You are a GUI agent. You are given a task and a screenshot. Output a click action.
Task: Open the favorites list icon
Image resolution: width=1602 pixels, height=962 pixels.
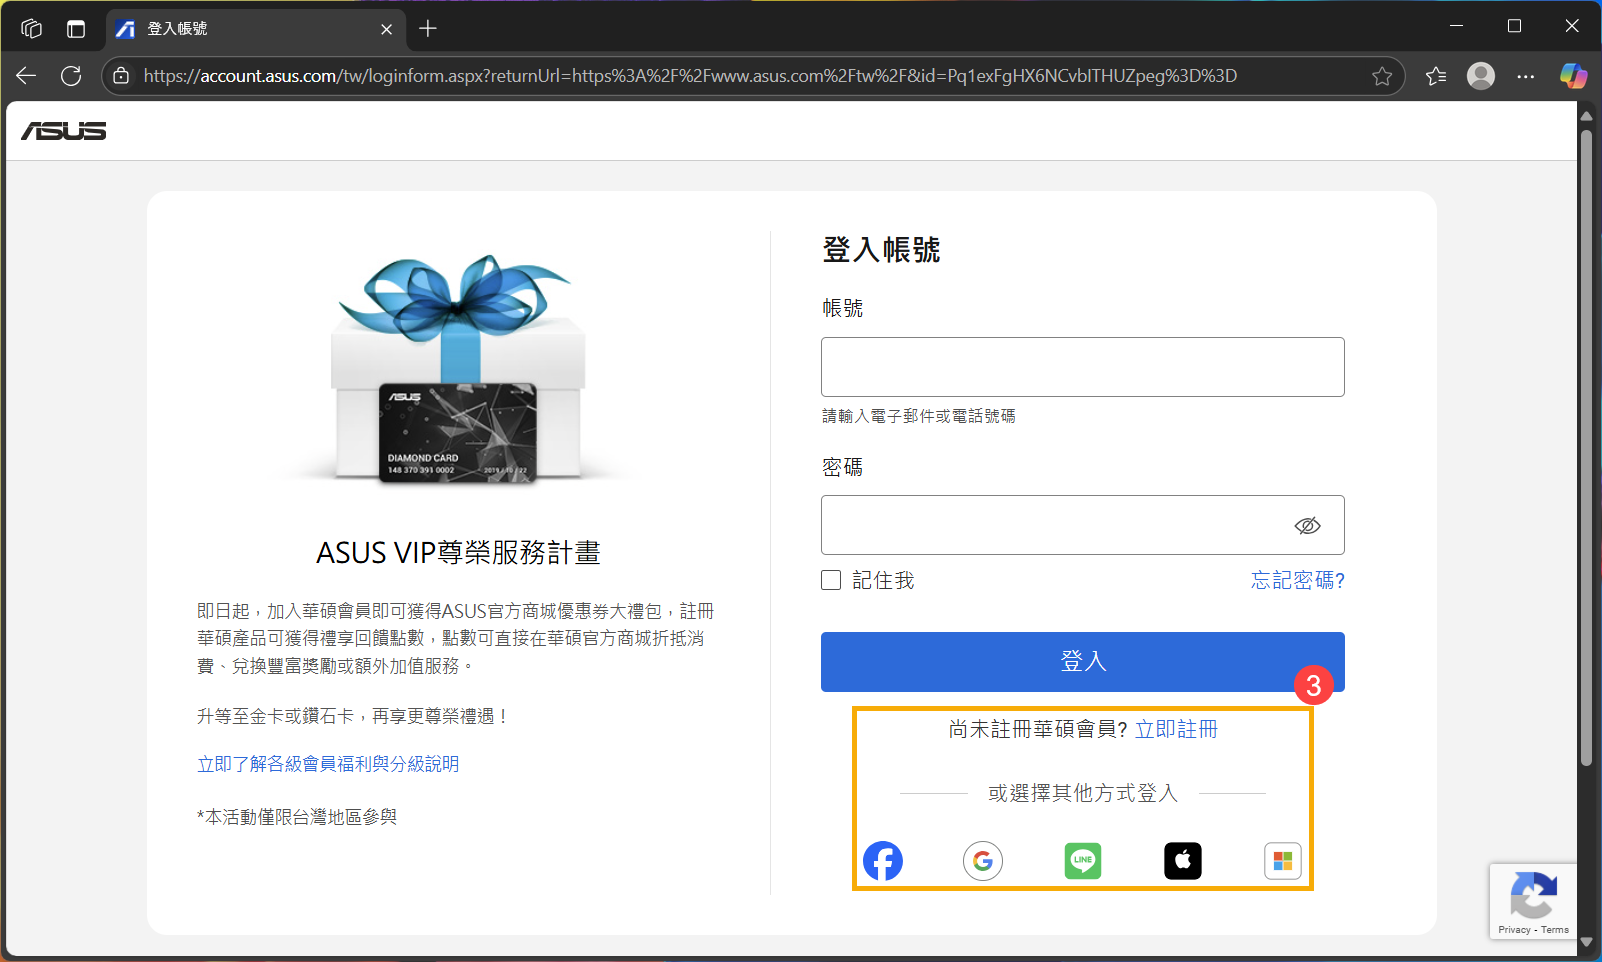coord(1436,76)
